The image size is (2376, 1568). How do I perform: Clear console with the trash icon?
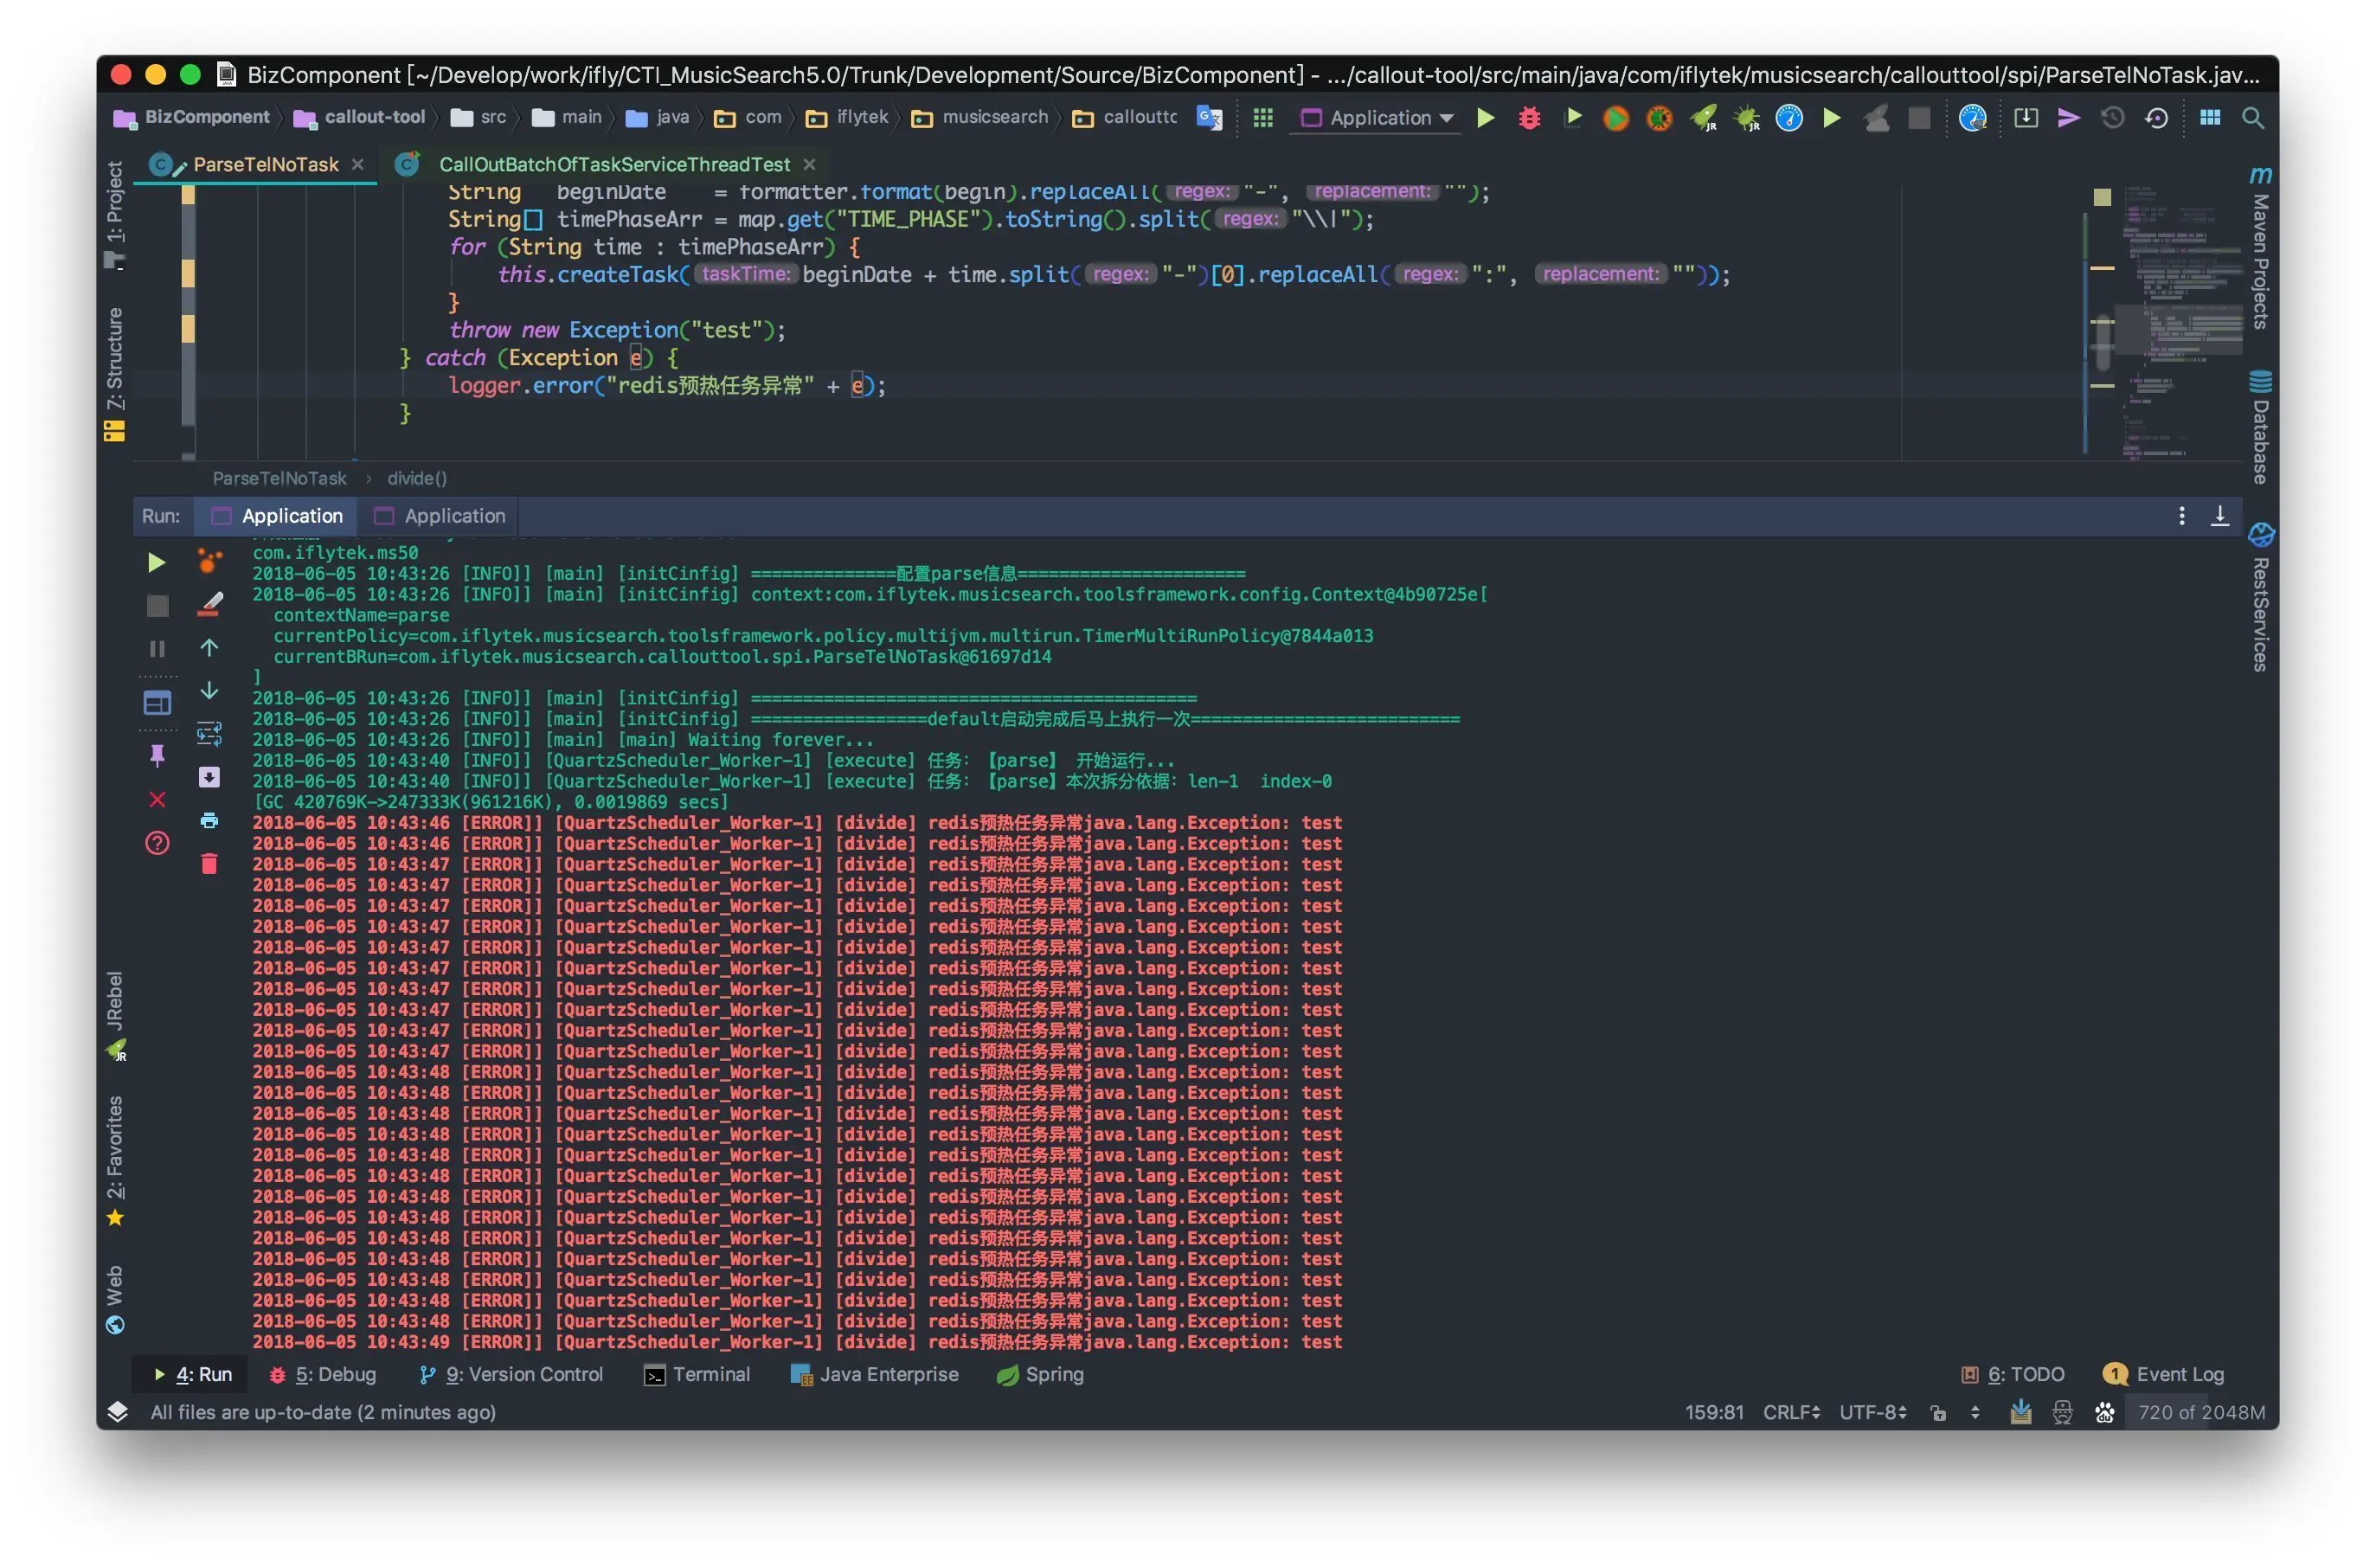[209, 864]
